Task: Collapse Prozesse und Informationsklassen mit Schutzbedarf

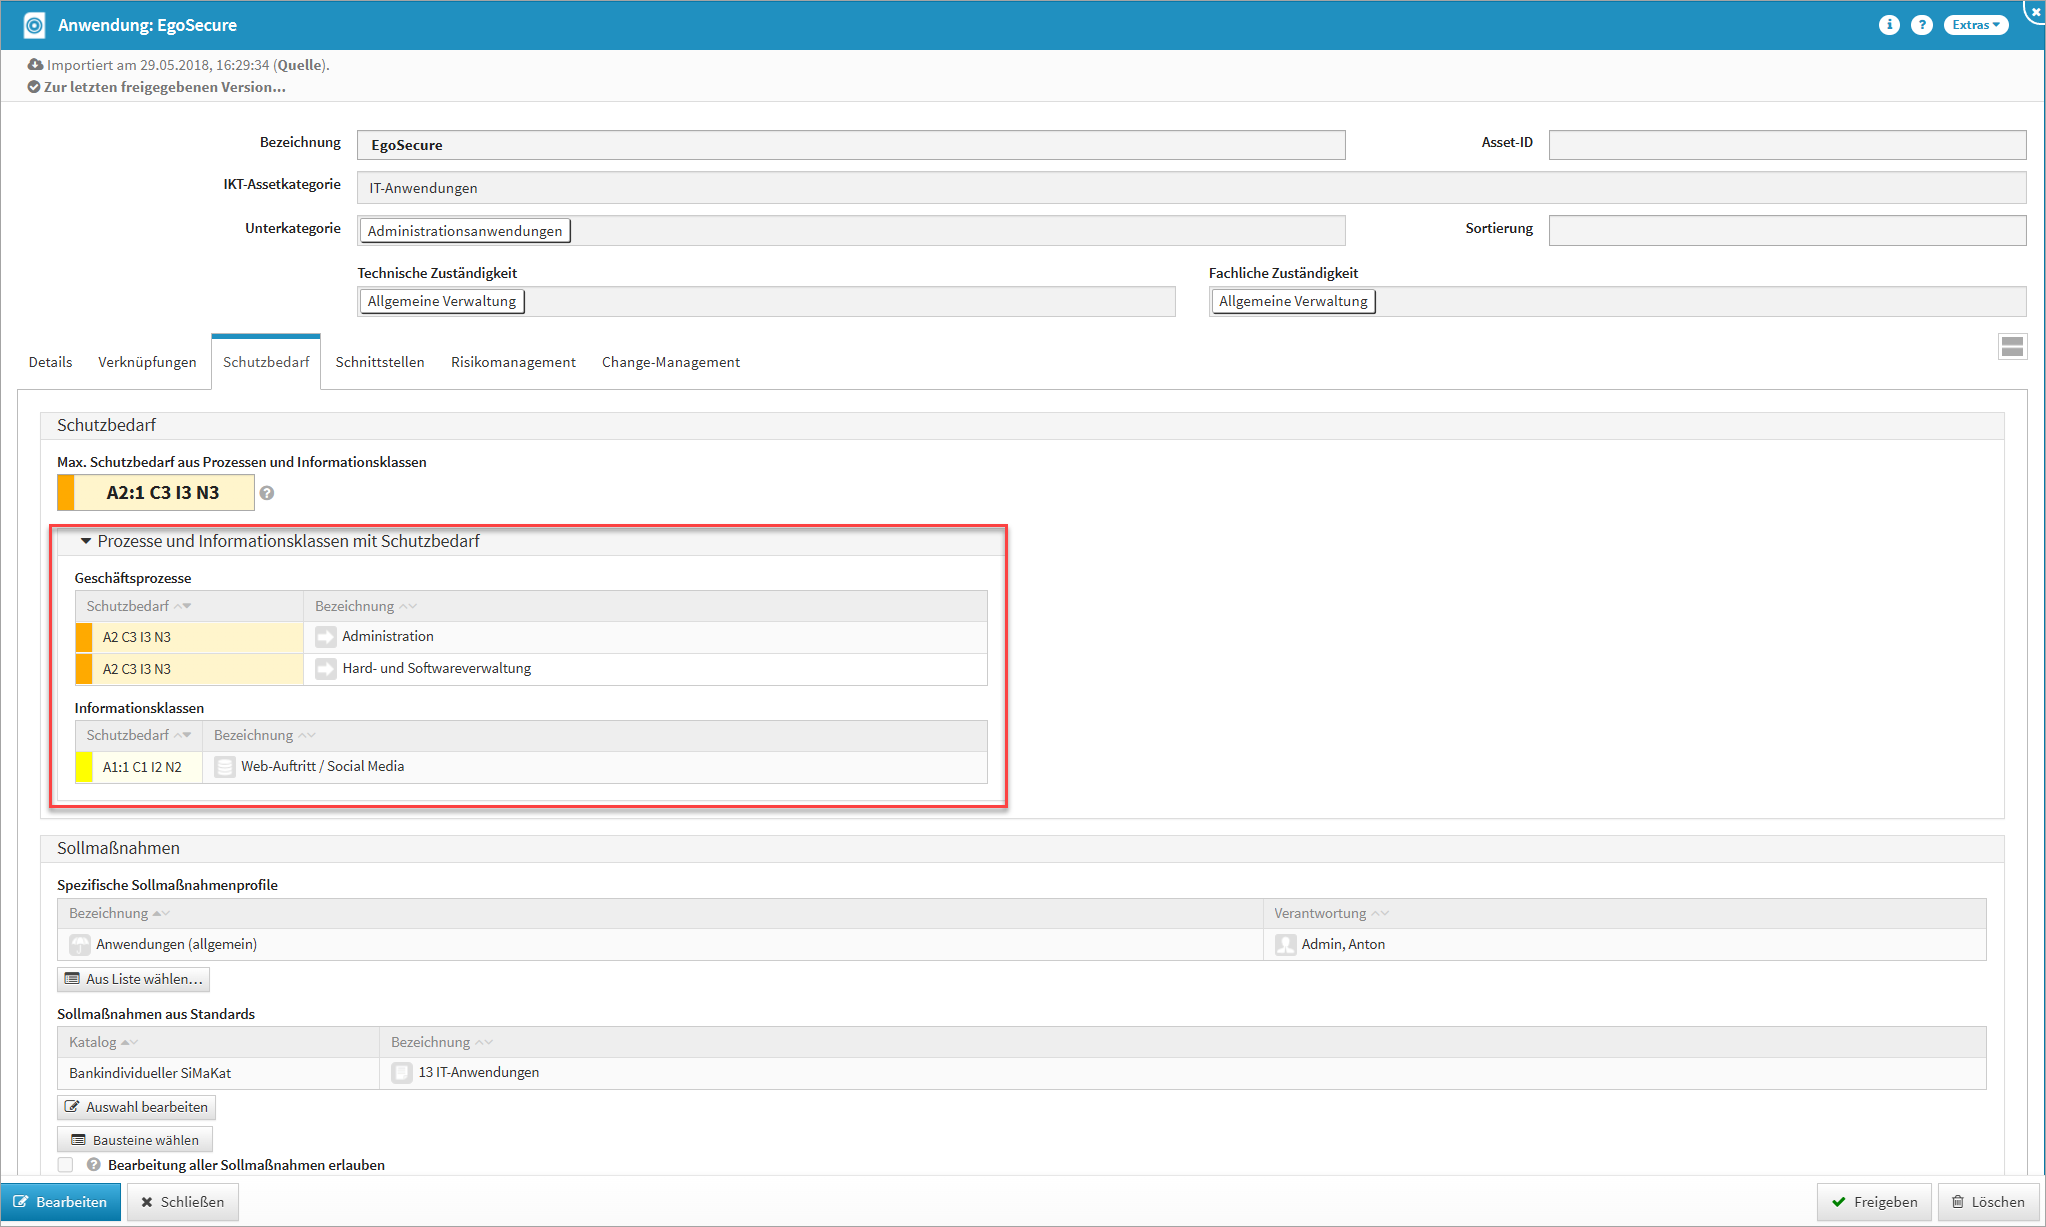Action: coord(86,541)
